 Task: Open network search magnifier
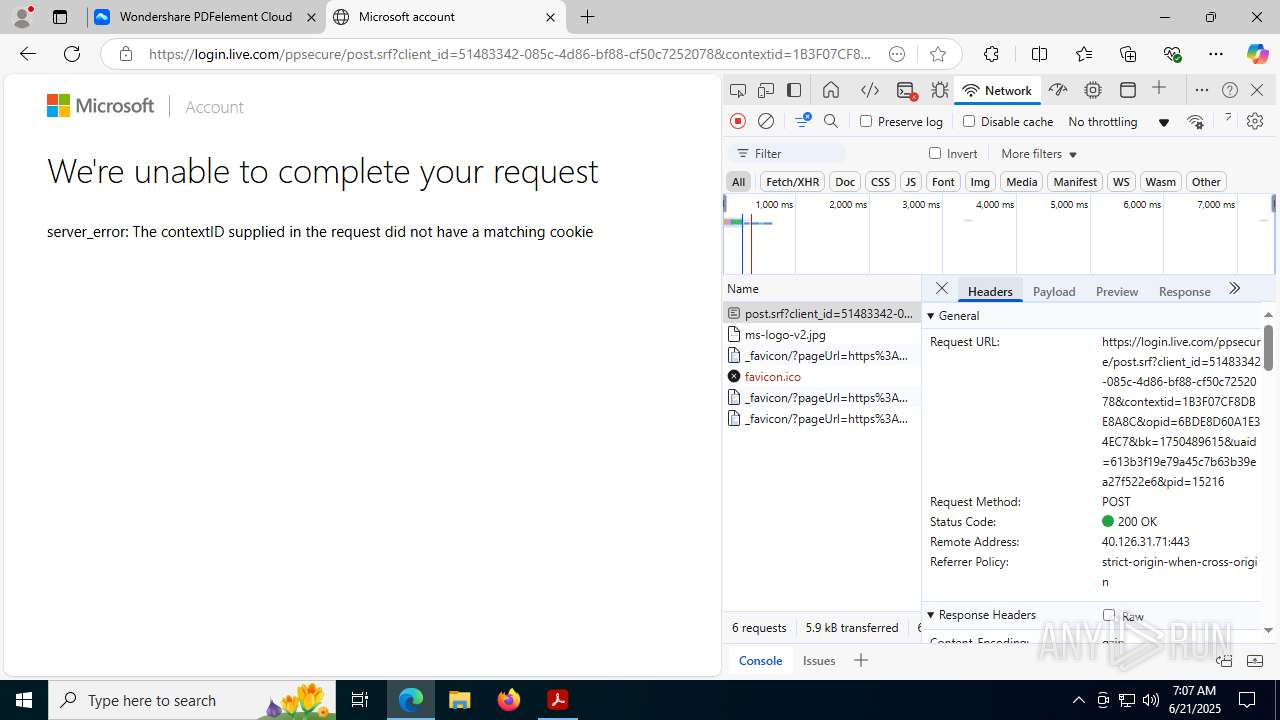tap(831, 121)
